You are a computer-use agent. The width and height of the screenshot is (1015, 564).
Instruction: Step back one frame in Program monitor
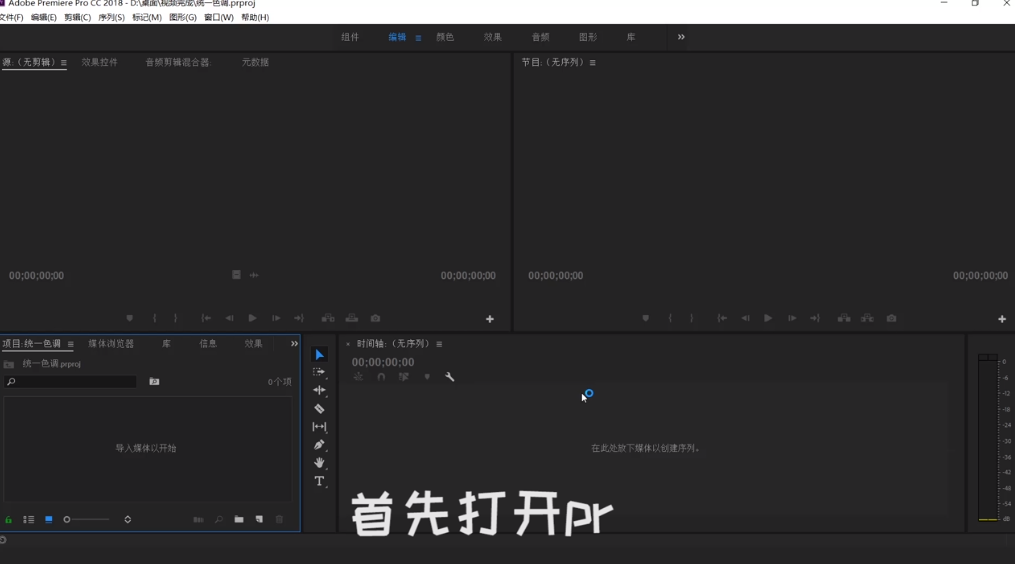coord(745,318)
